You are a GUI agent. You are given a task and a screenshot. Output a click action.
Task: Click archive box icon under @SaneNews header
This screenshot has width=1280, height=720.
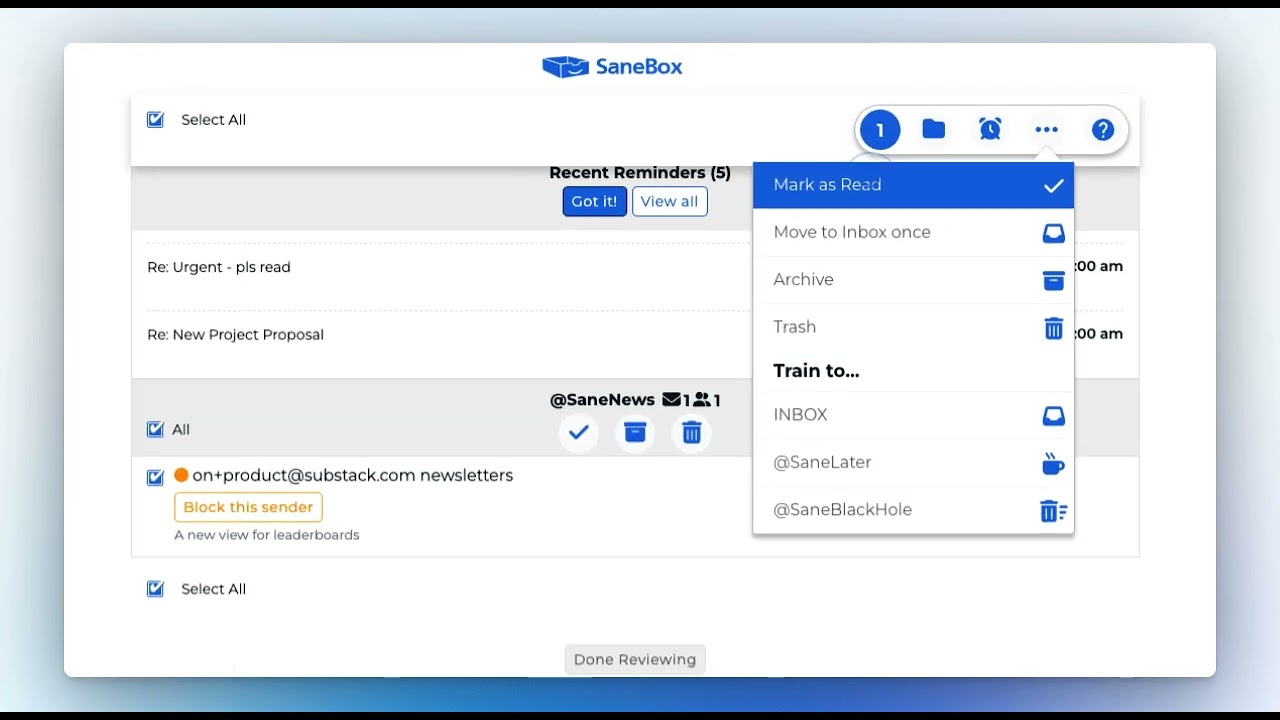(x=635, y=433)
